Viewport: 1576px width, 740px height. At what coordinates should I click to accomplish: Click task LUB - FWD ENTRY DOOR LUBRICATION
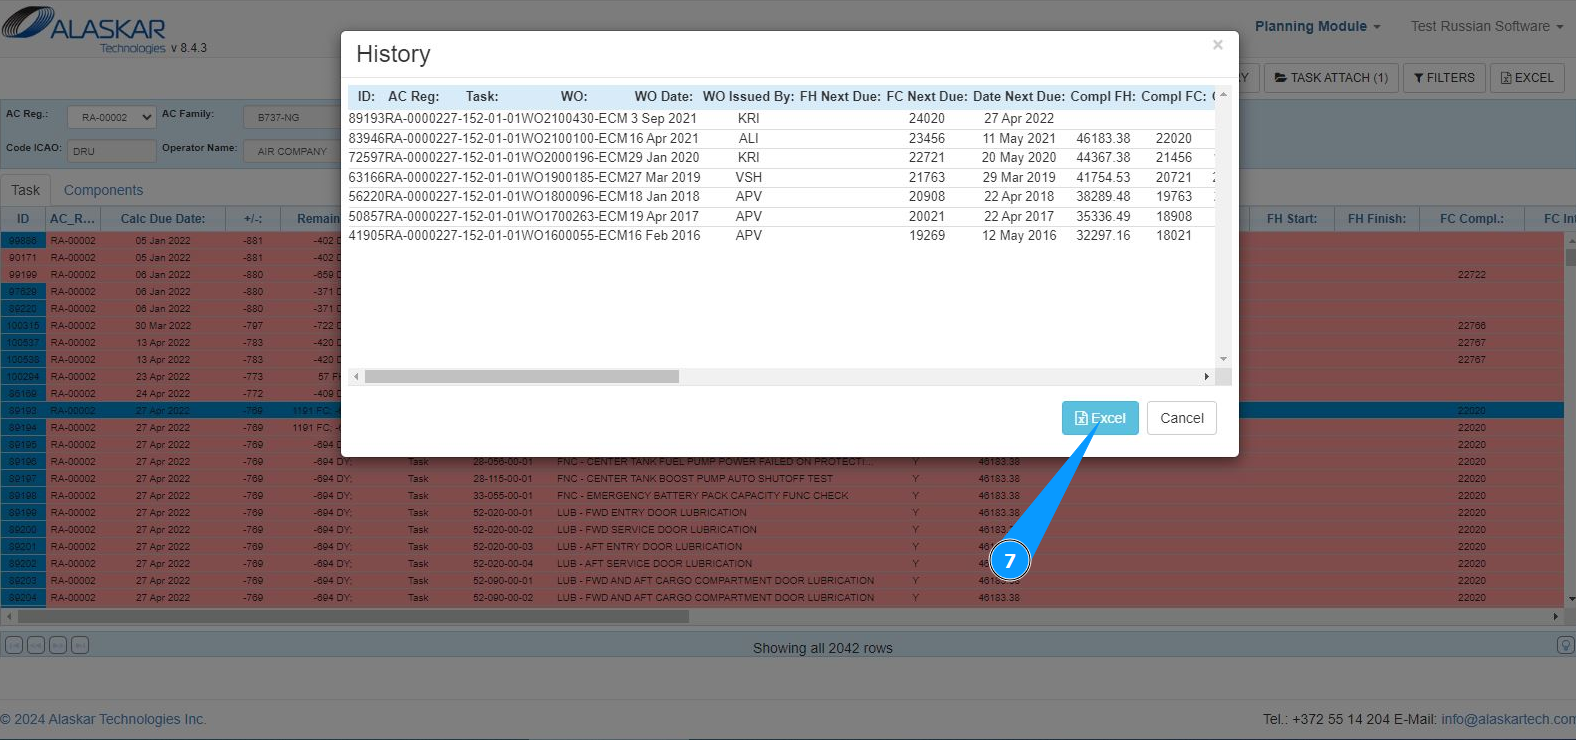point(651,512)
